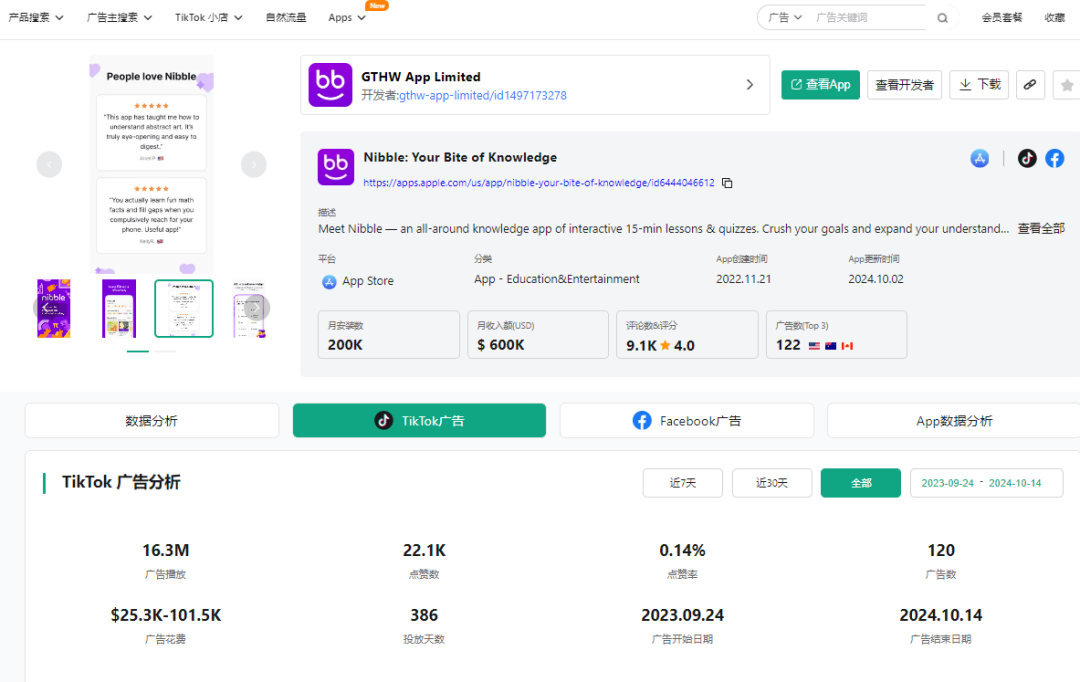The height and width of the screenshot is (682, 1080).
Task: Favorite the app with star button
Action: 1066,85
